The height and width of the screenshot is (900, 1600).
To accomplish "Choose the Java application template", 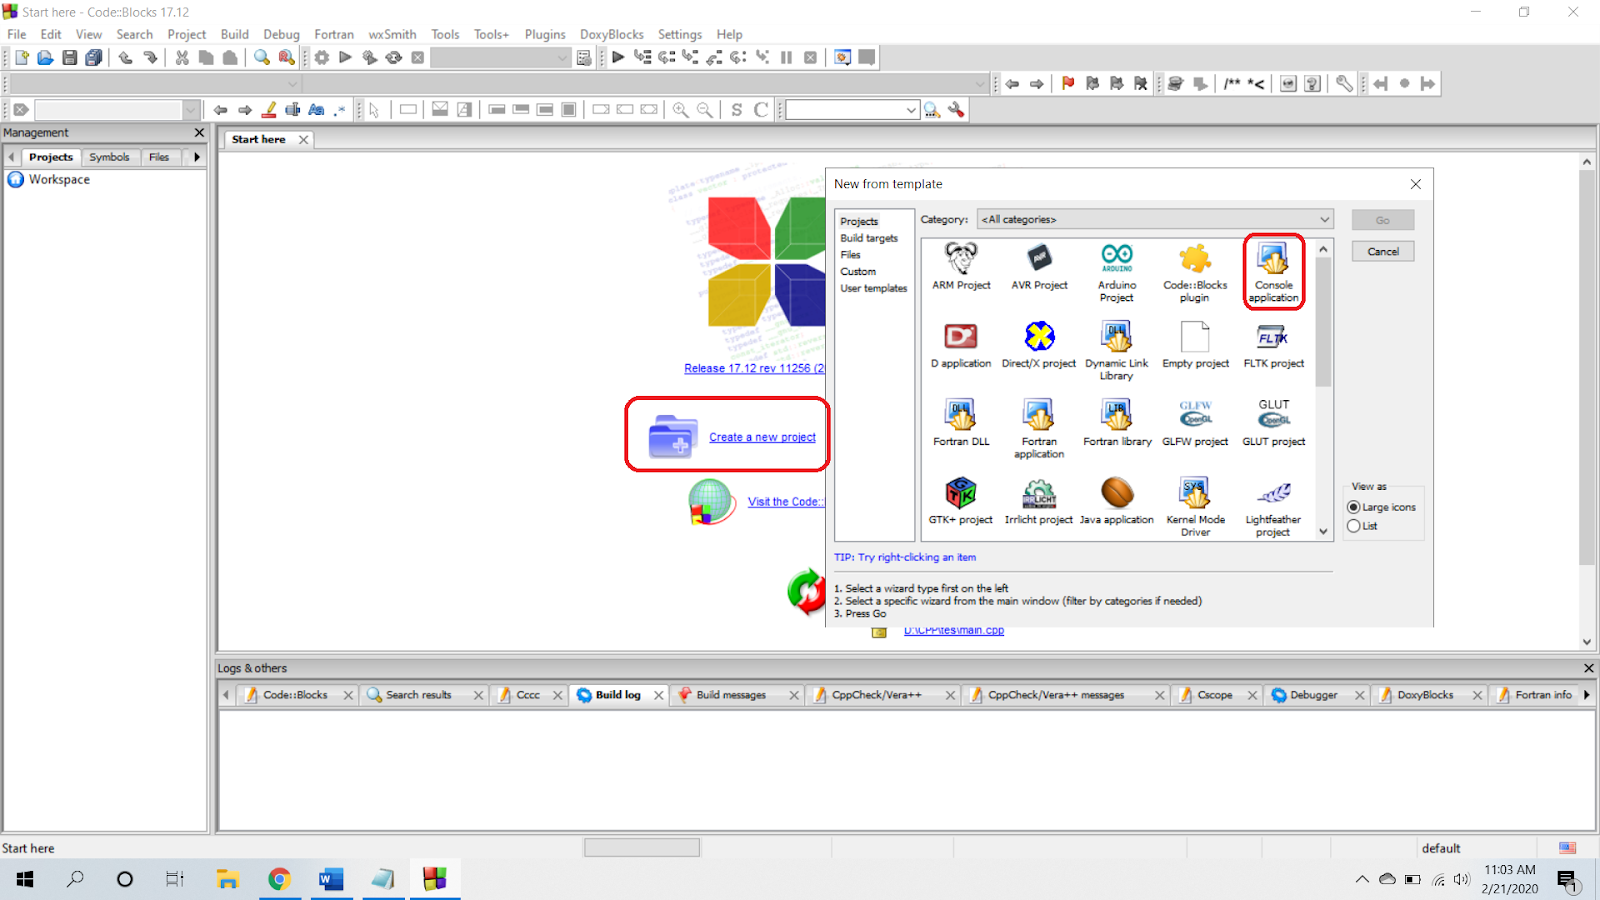I will click(1117, 501).
